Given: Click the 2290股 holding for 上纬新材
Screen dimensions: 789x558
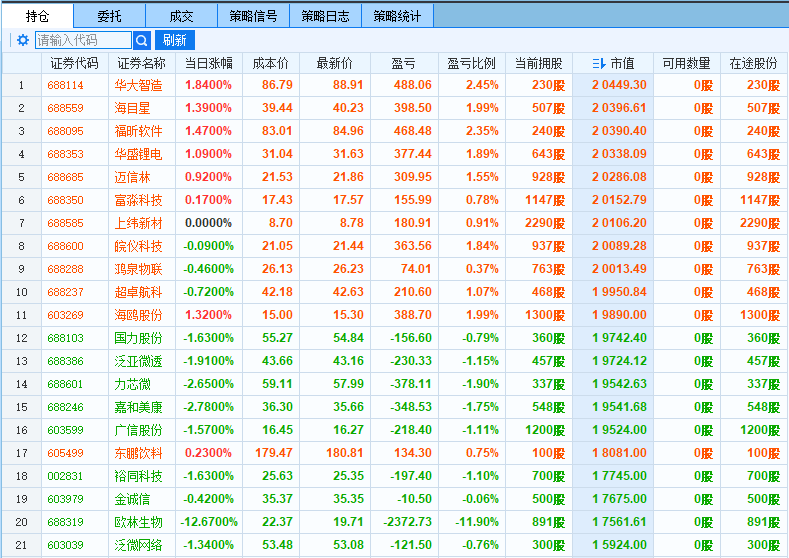Looking at the screenshot, I should [x=545, y=223].
